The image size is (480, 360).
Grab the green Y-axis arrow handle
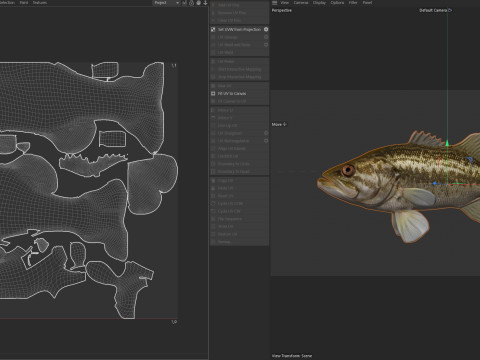tap(447, 143)
